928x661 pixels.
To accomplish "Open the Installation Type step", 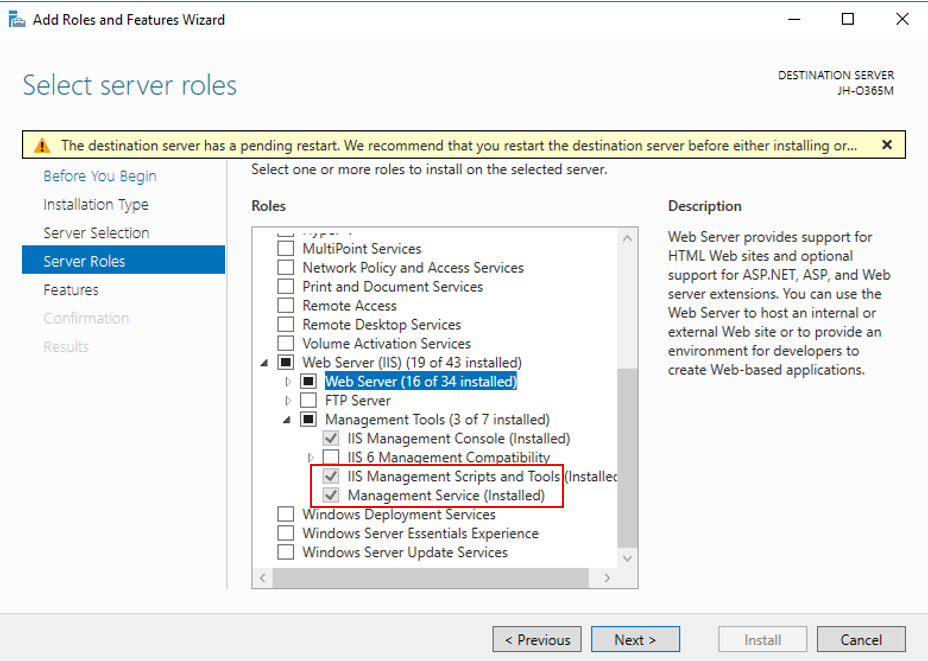I will [x=96, y=204].
